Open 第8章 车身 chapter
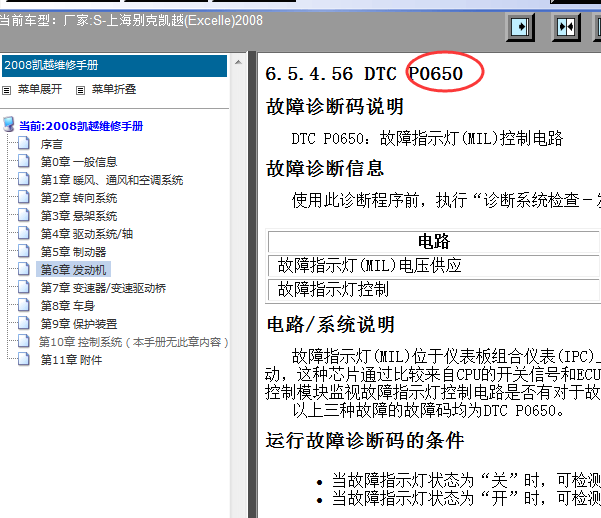Screen dimensions: 601x518 [68, 306]
